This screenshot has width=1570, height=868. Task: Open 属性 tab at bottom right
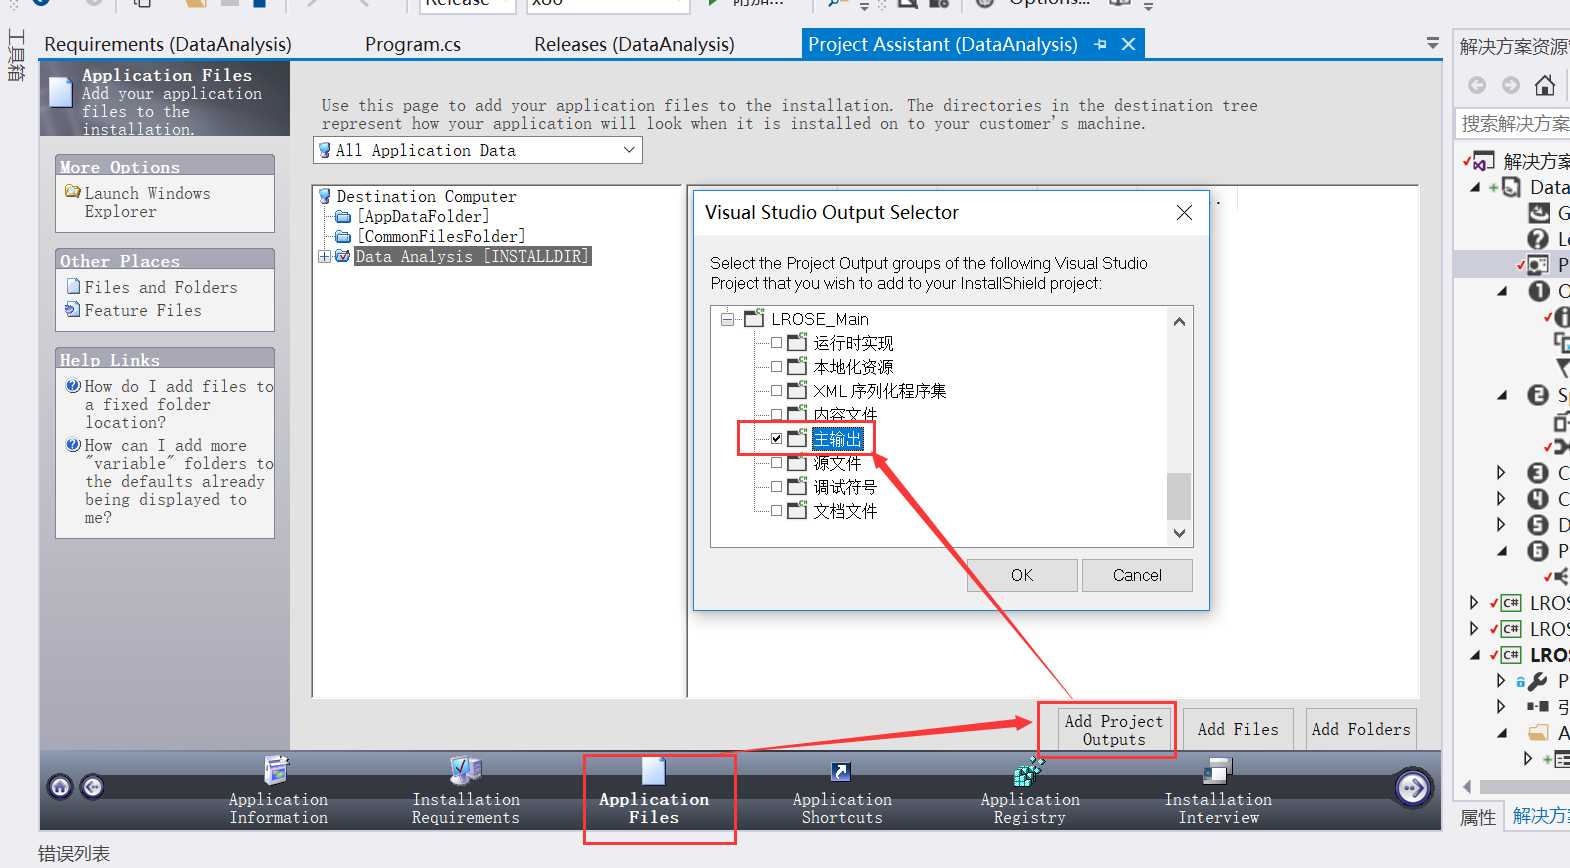click(1478, 817)
